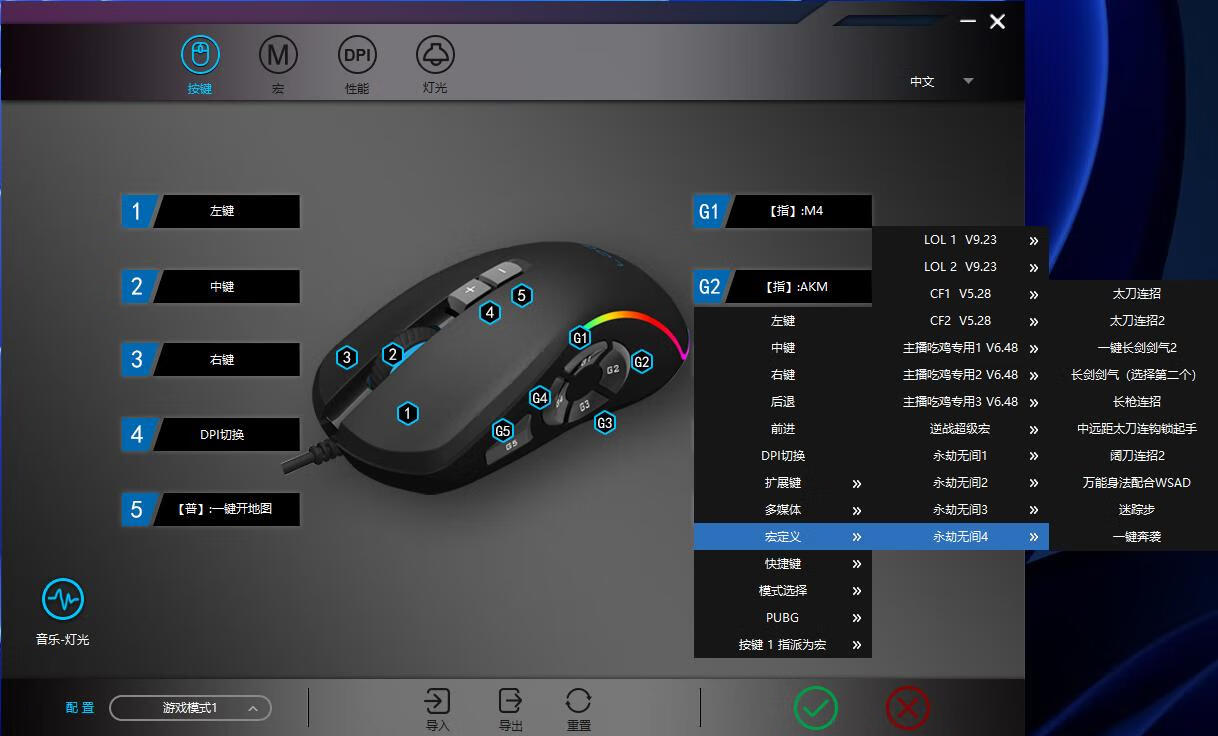Open button 5 一键开地图 assignment
The height and width of the screenshot is (736, 1218).
coord(210,509)
